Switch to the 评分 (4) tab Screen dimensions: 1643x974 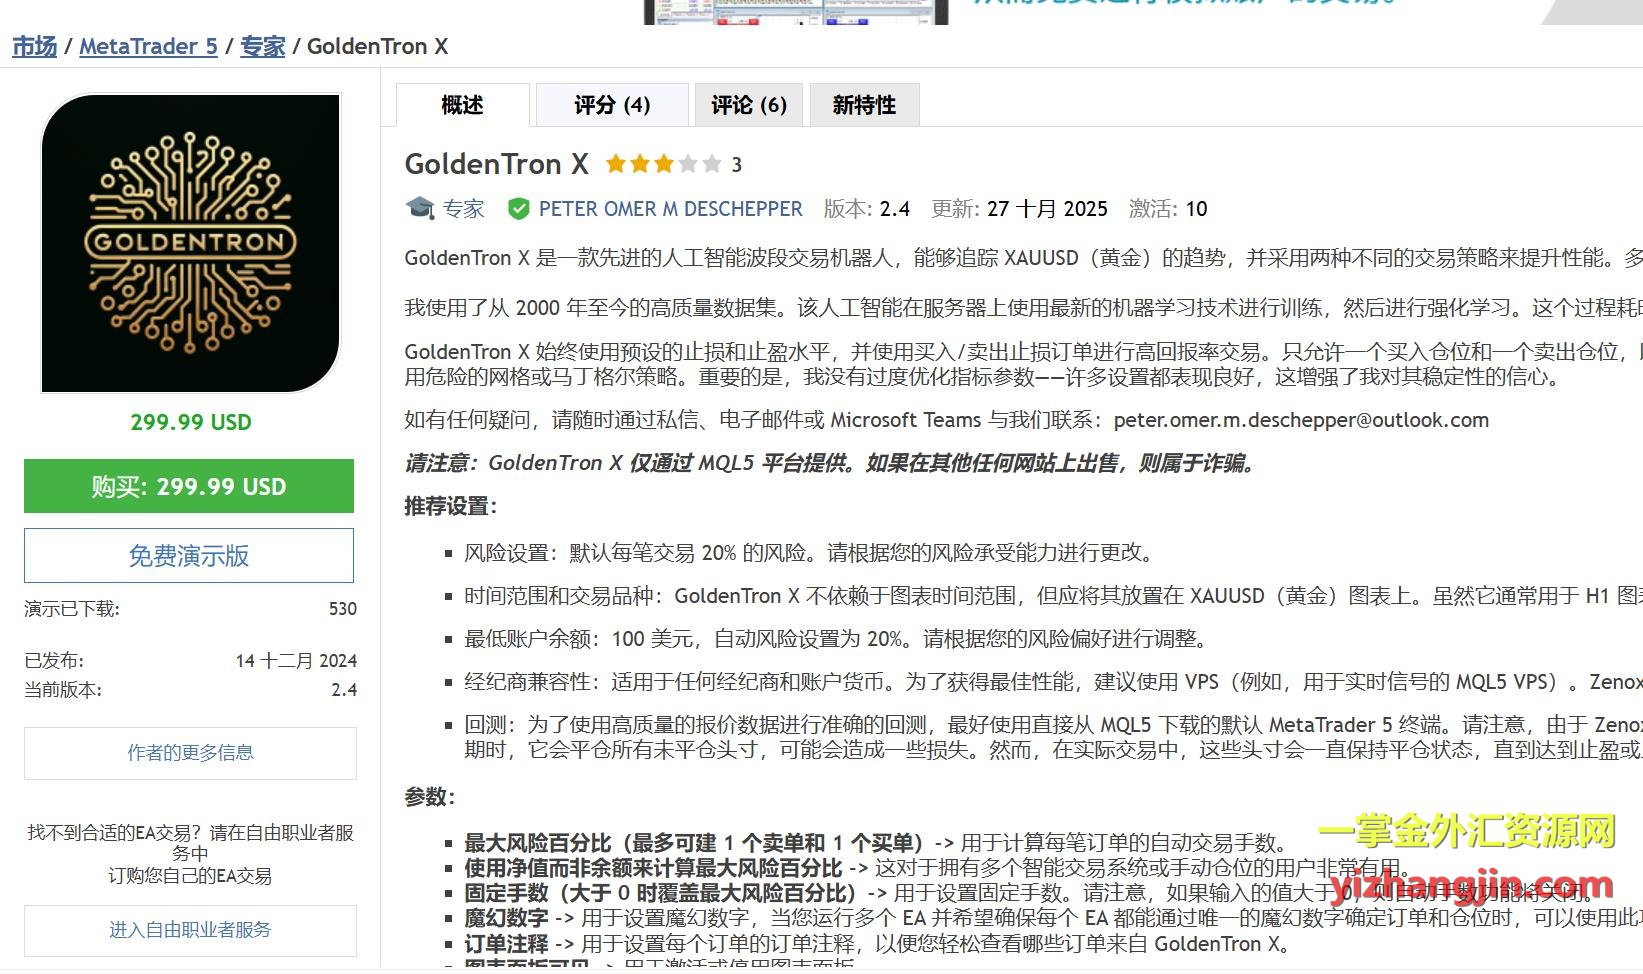[611, 105]
